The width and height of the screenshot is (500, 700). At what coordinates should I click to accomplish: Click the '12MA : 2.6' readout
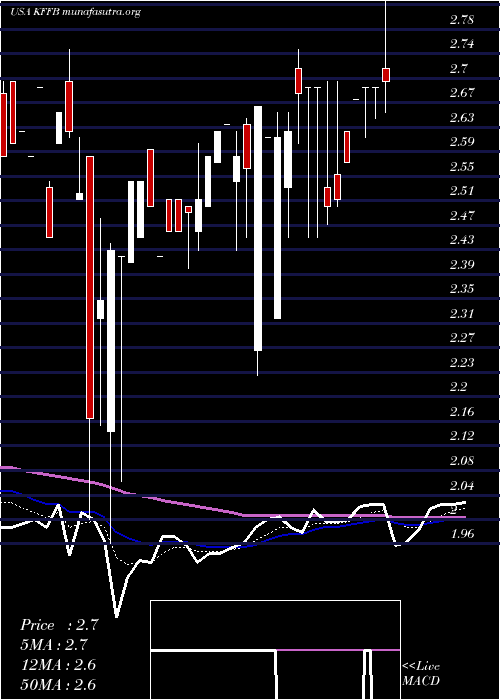58,665
